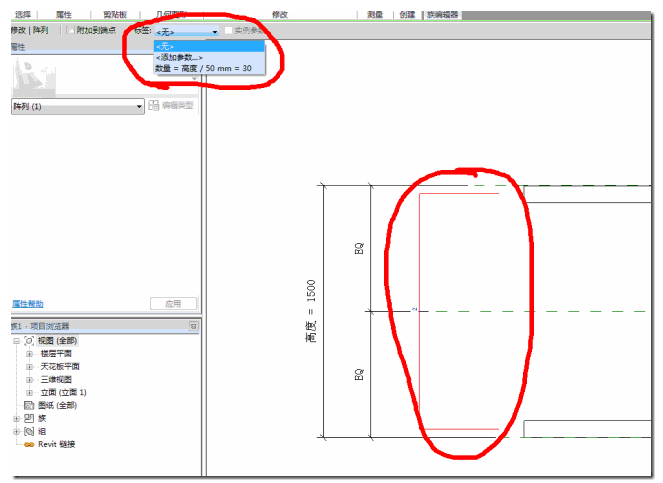Close the 项目浏览器 project browser panel
The height and width of the screenshot is (483, 663).
coord(194,326)
